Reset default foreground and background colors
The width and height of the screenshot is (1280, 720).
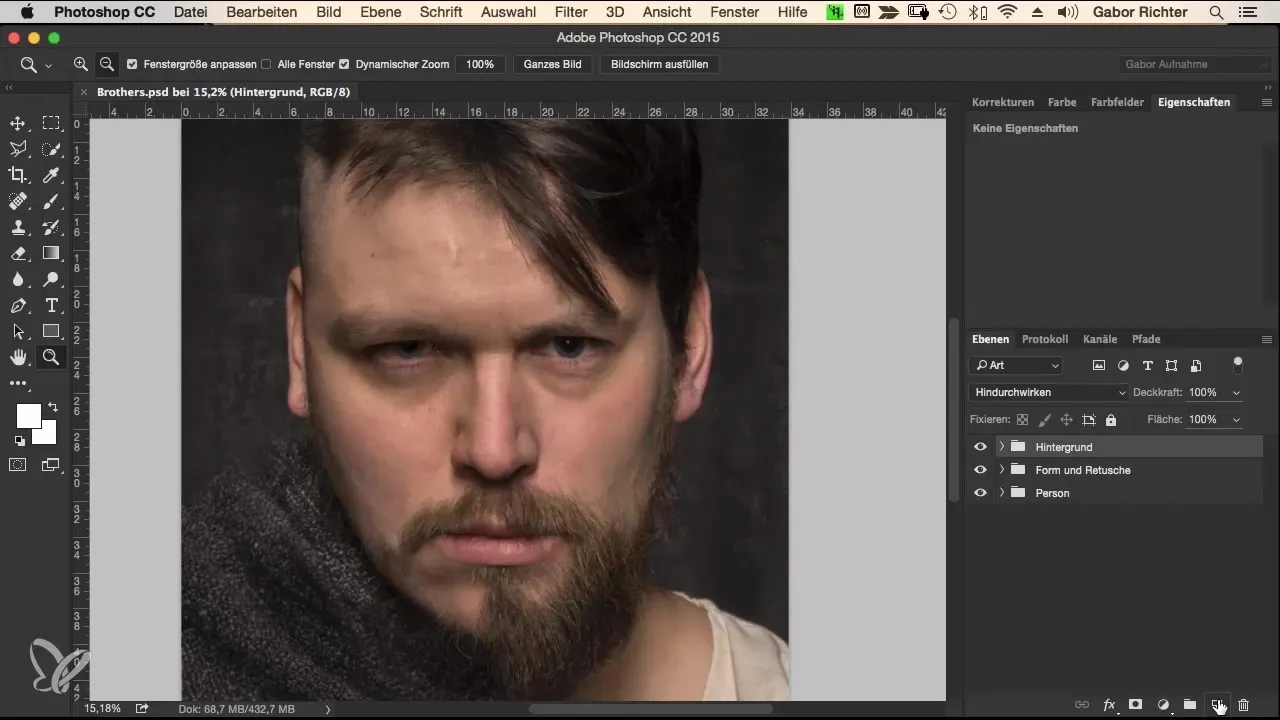coord(19,440)
